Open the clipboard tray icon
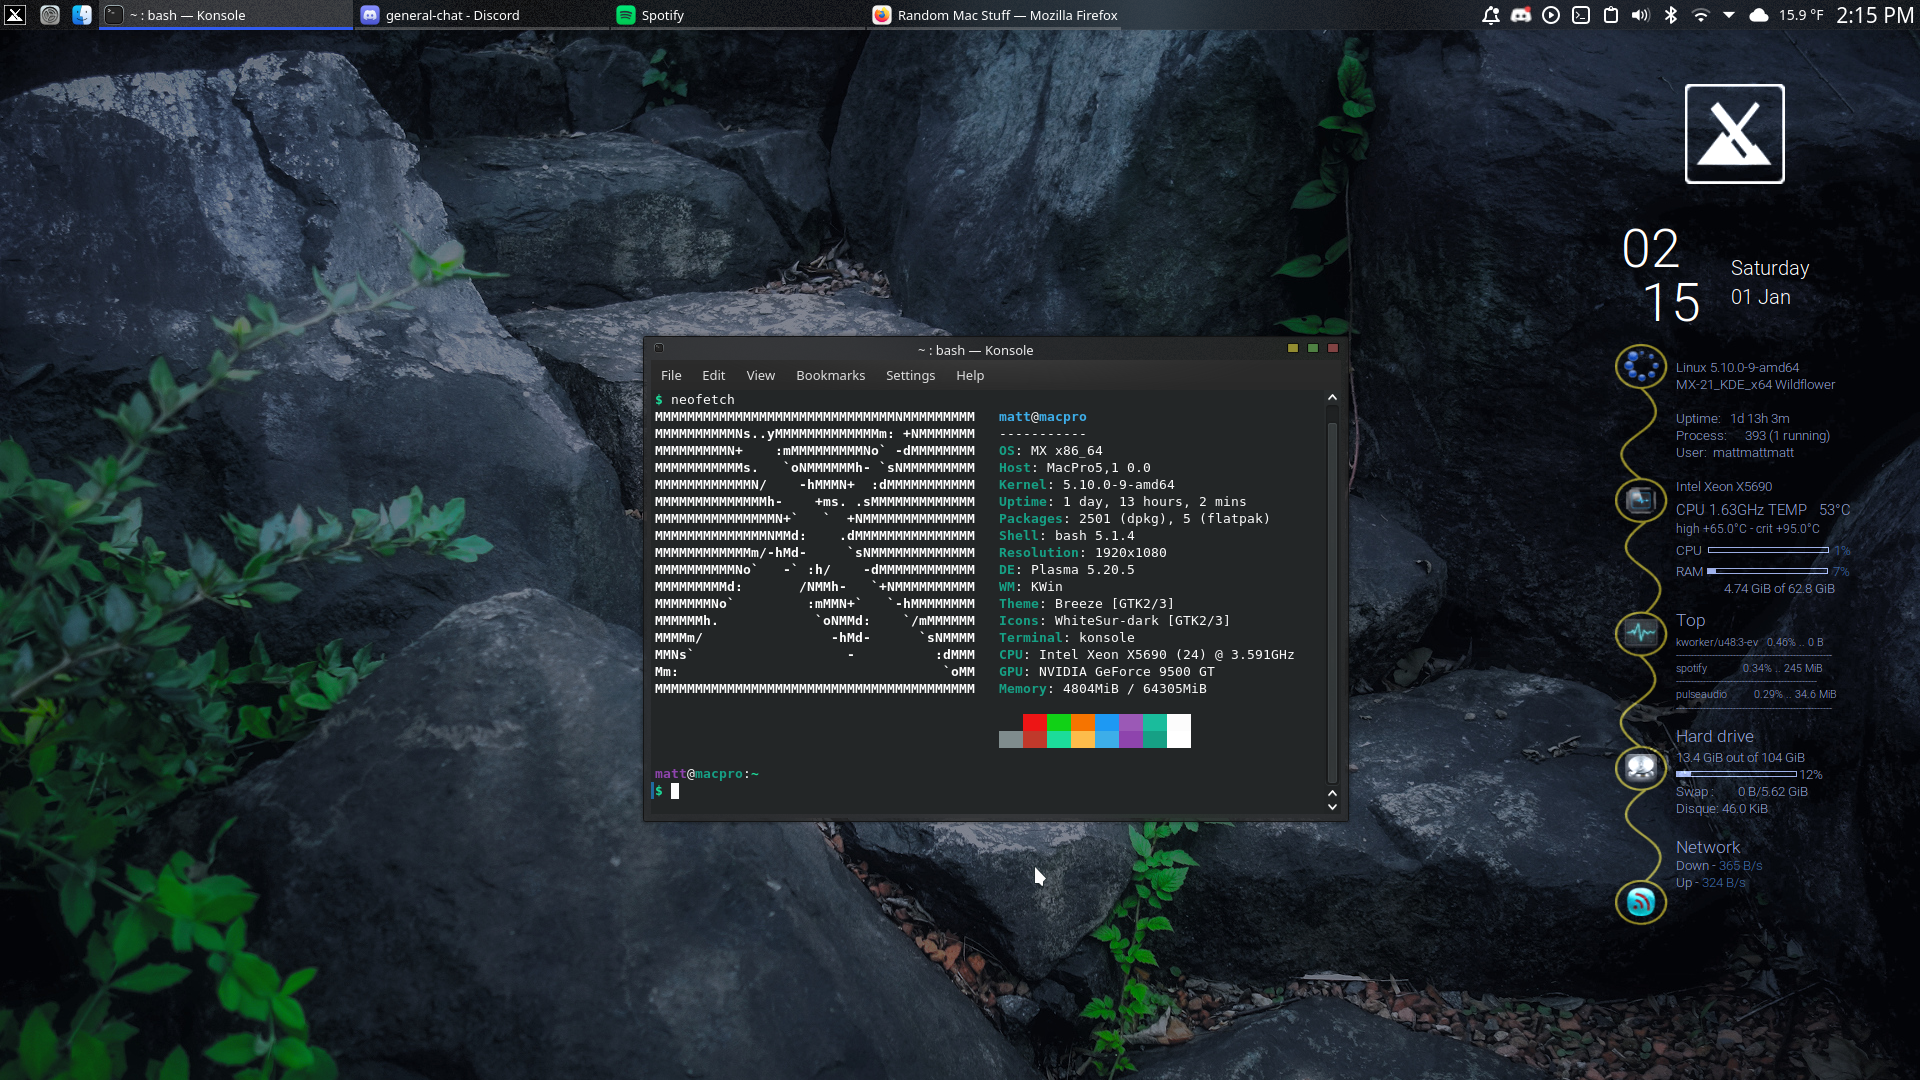The image size is (1920, 1080). pos(1611,15)
